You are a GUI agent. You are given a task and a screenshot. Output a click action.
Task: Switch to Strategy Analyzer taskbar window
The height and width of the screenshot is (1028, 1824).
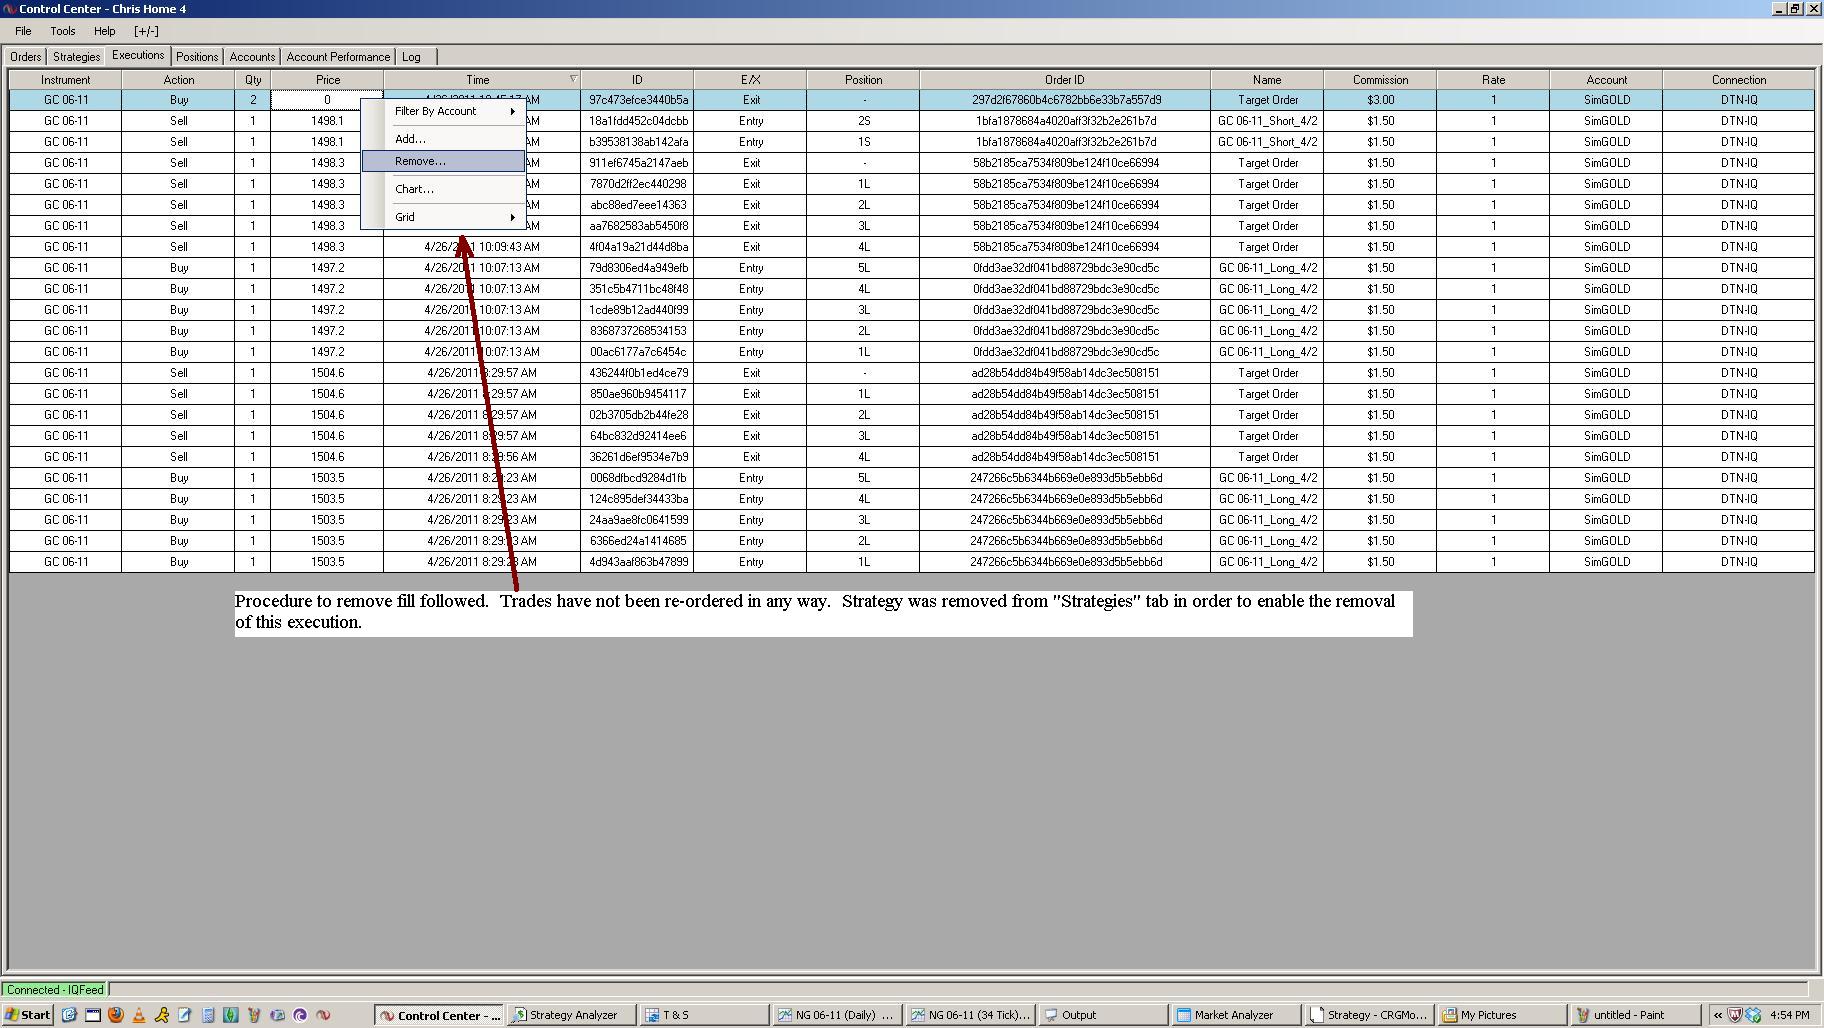pos(573,1015)
